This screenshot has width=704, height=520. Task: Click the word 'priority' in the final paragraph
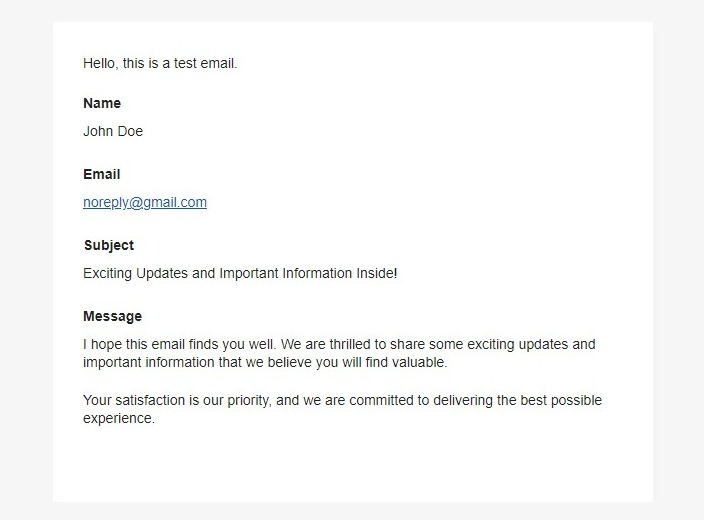click(249, 401)
